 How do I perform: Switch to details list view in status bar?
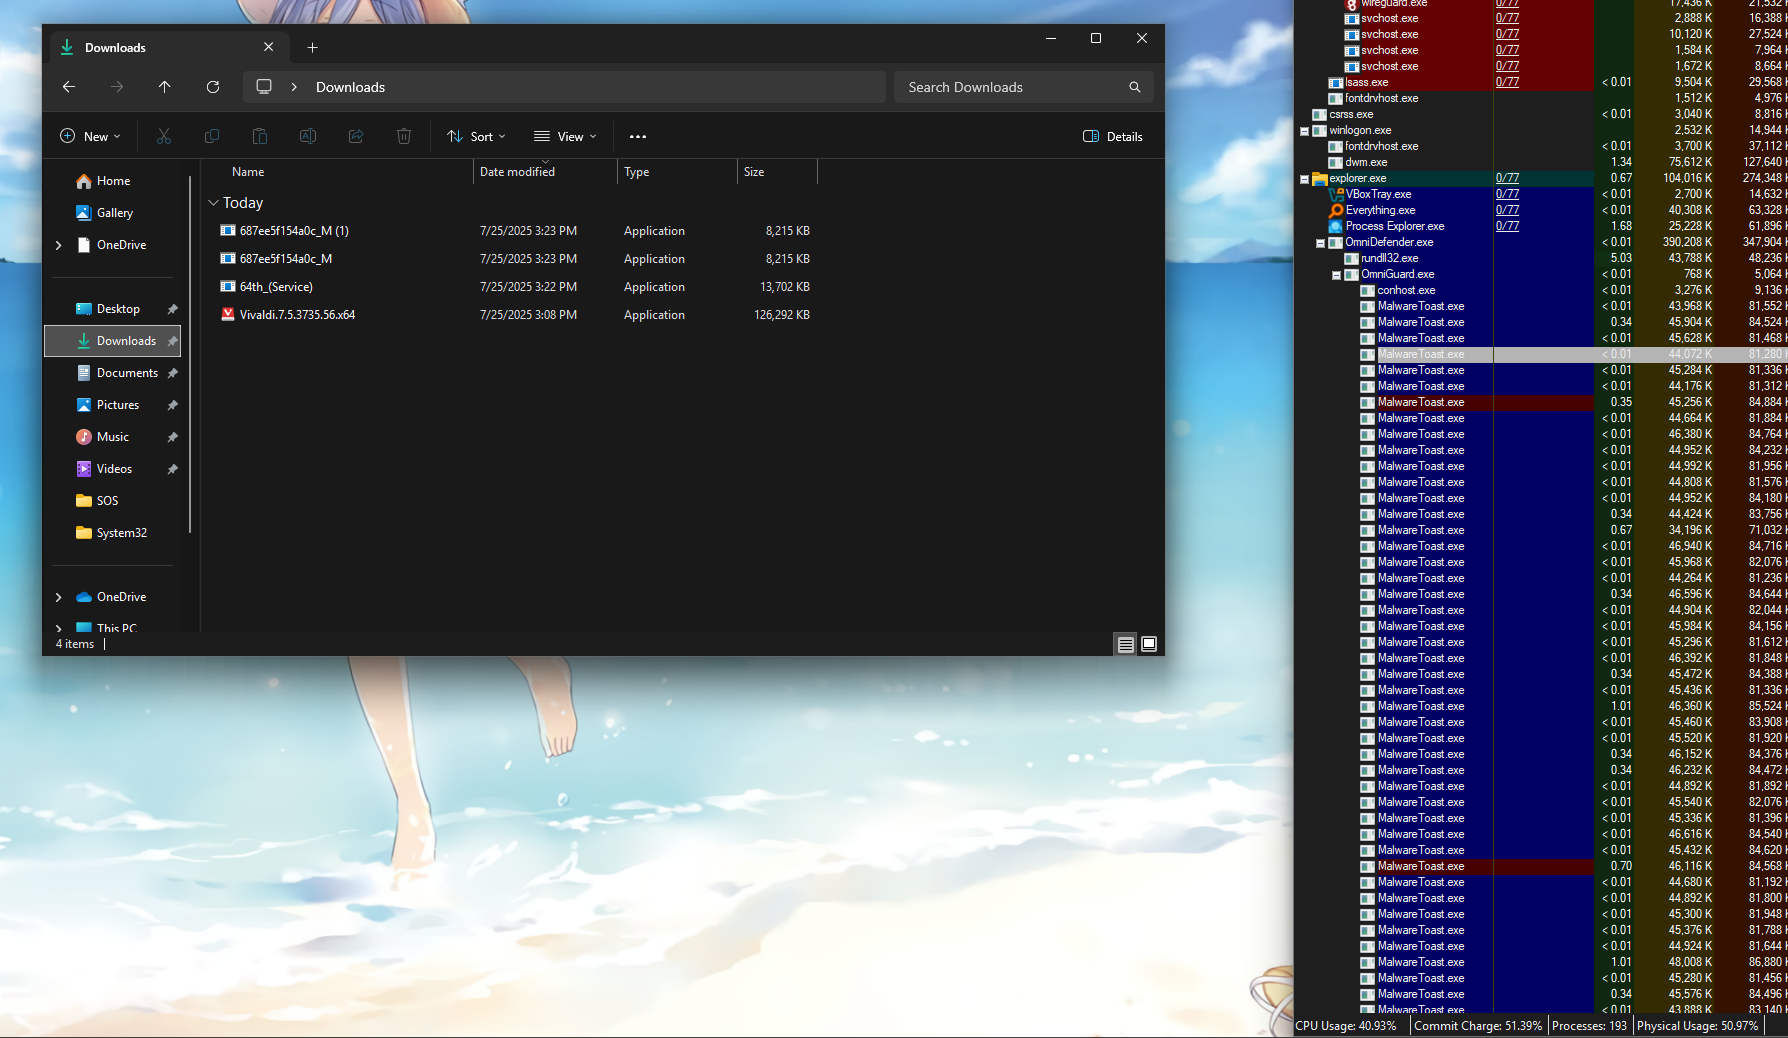click(1126, 645)
